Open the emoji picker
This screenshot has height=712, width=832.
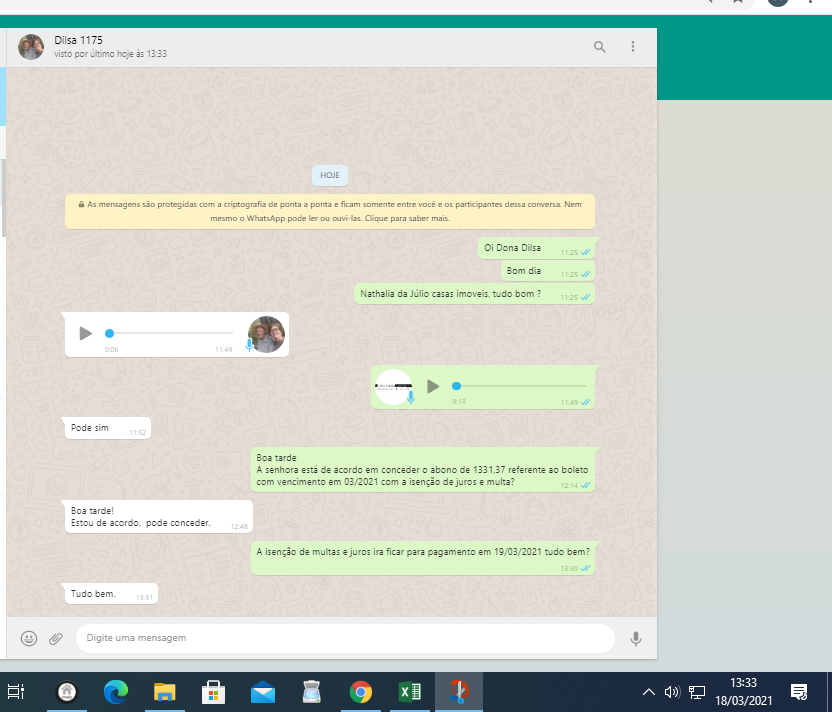tap(29, 638)
